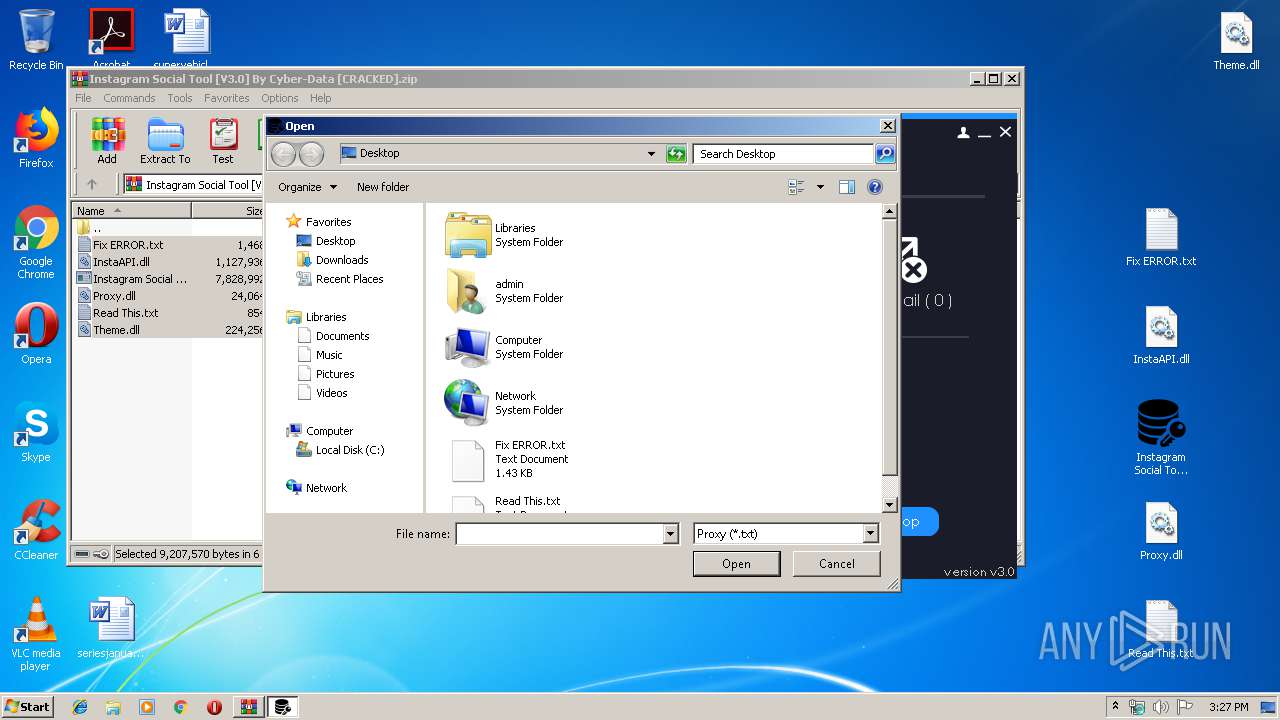Viewport: 1280px width, 720px height.
Task: Click the user profile icon in dark app
Action: point(964,132)
